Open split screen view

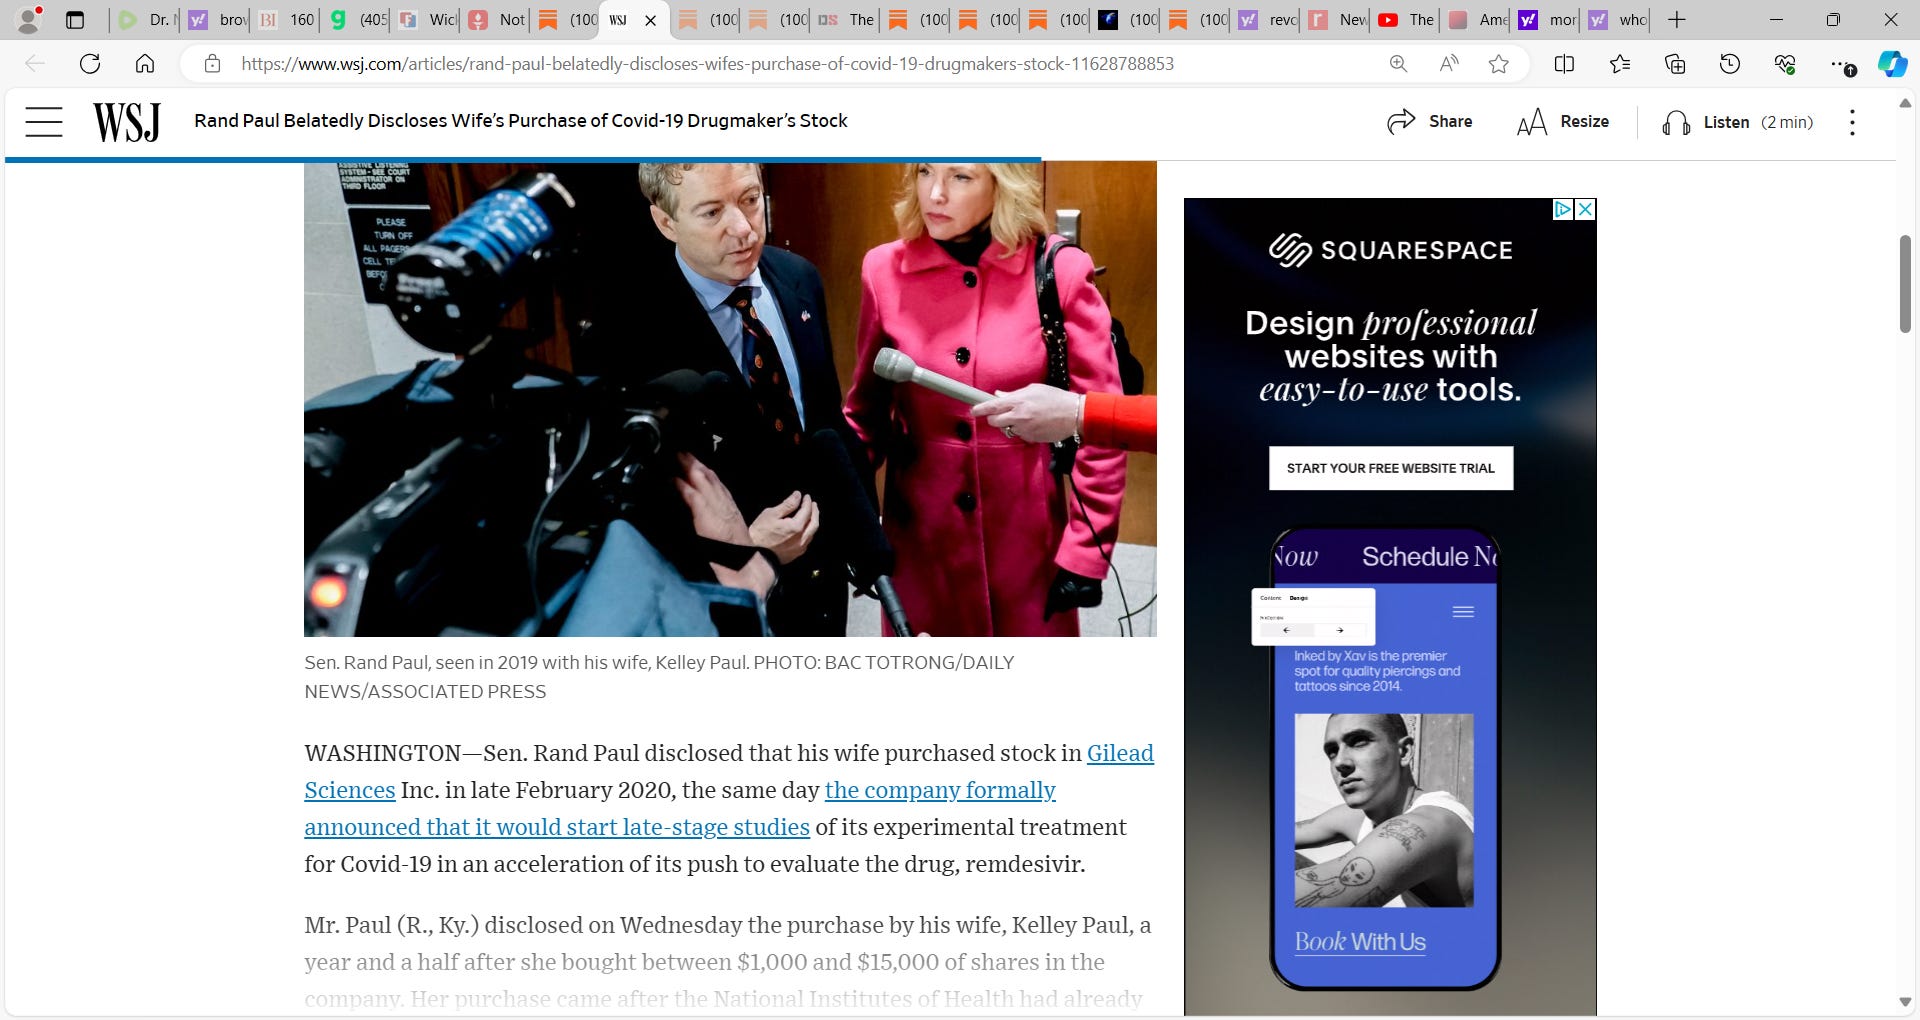[1565, 64]
